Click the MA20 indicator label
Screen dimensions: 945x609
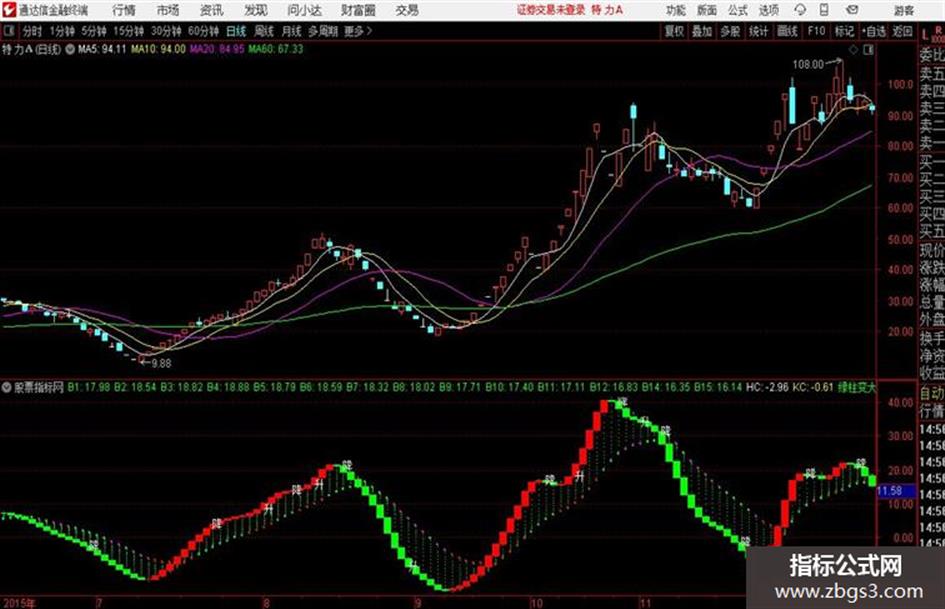coord(217,49)
